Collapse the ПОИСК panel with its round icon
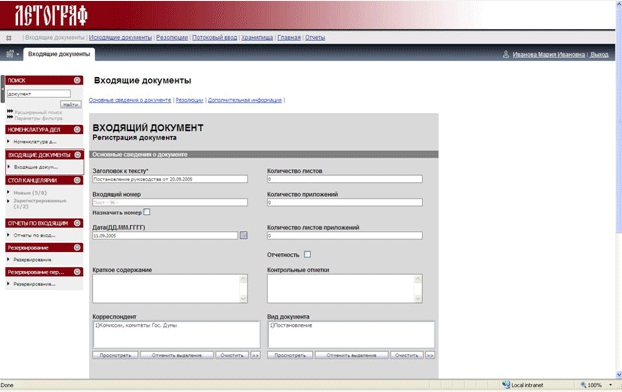Image resolution: width=622 pixels, height=392 pixels. coord(77,80)
